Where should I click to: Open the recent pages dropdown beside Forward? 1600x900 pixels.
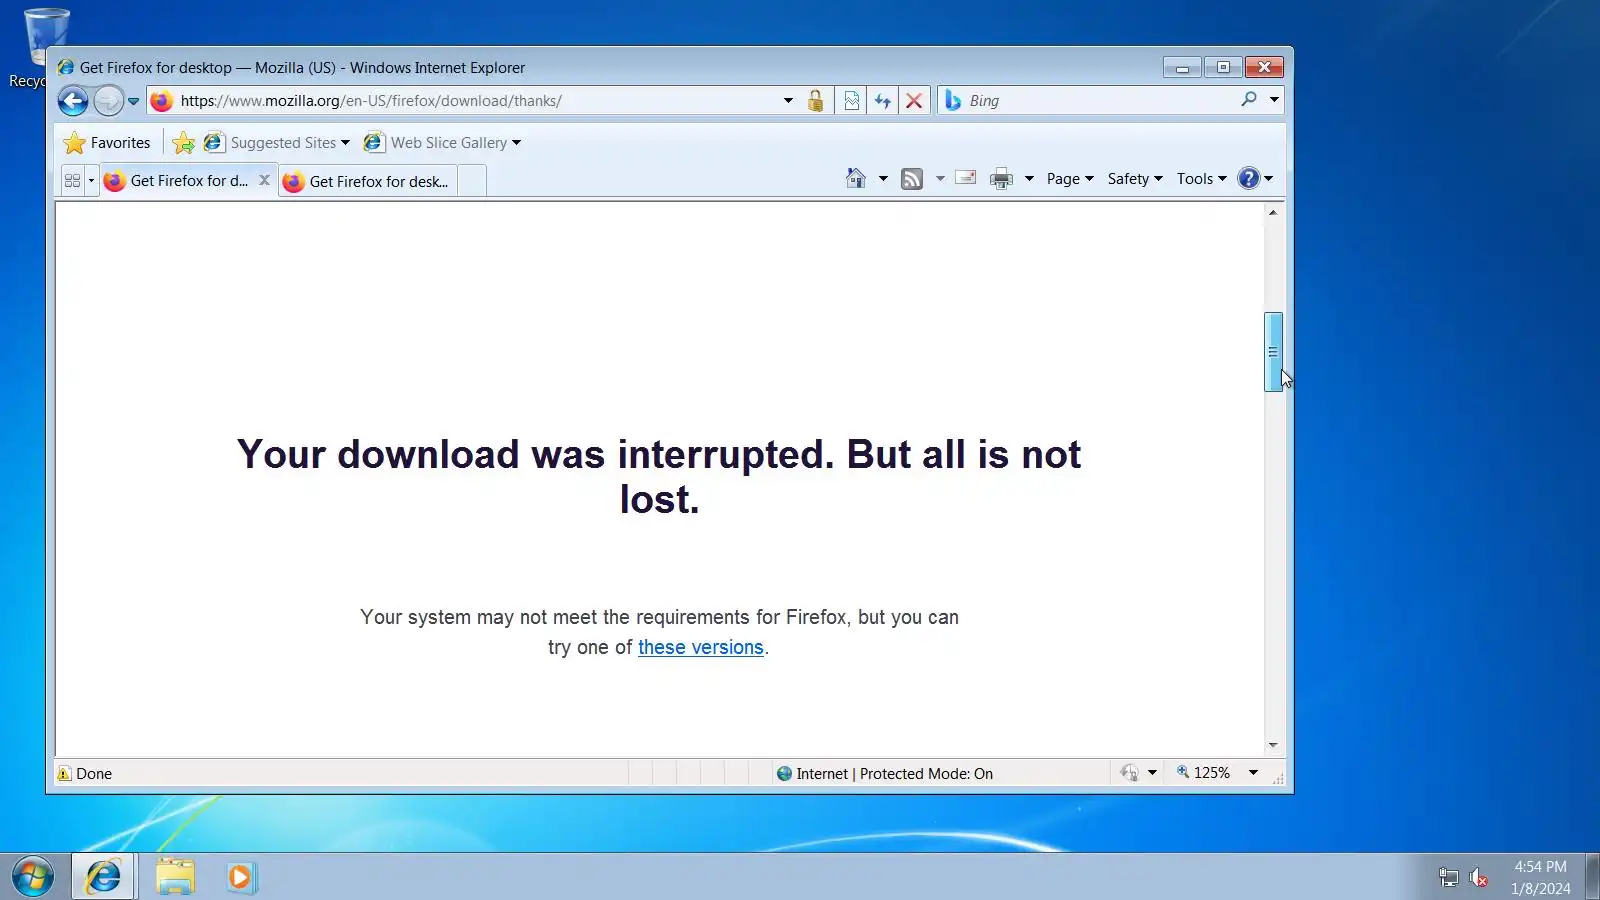(x=133, y=101)
